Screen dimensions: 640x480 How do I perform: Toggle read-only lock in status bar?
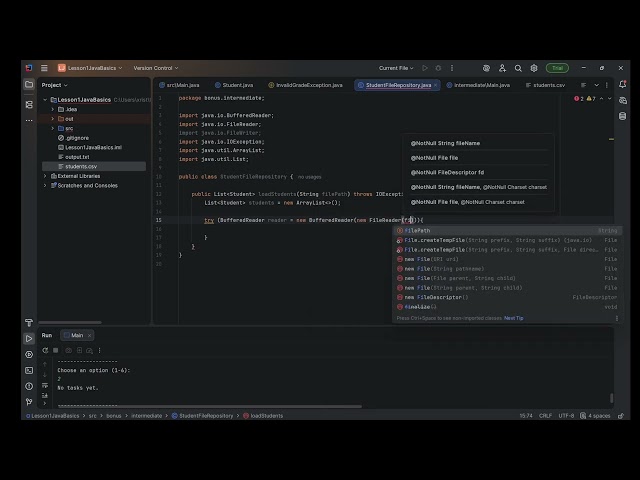click(x=620, y=416)
